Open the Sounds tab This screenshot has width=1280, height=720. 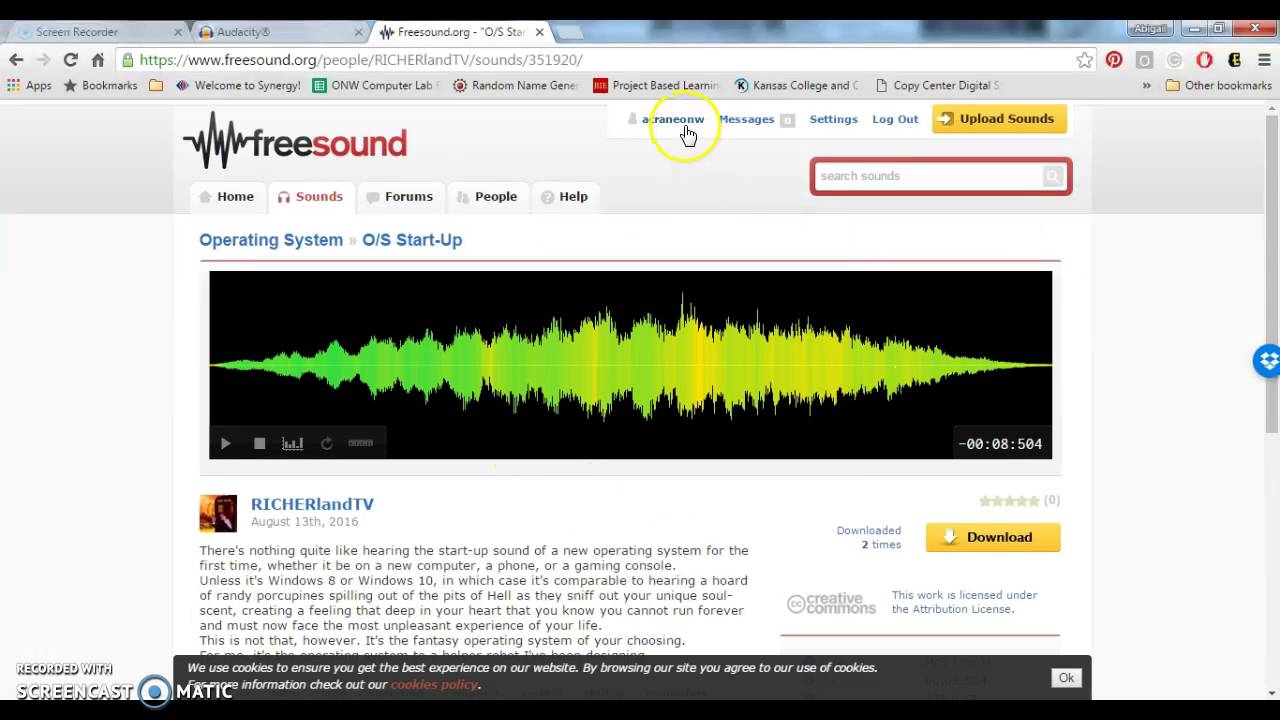tap(310, 197)
